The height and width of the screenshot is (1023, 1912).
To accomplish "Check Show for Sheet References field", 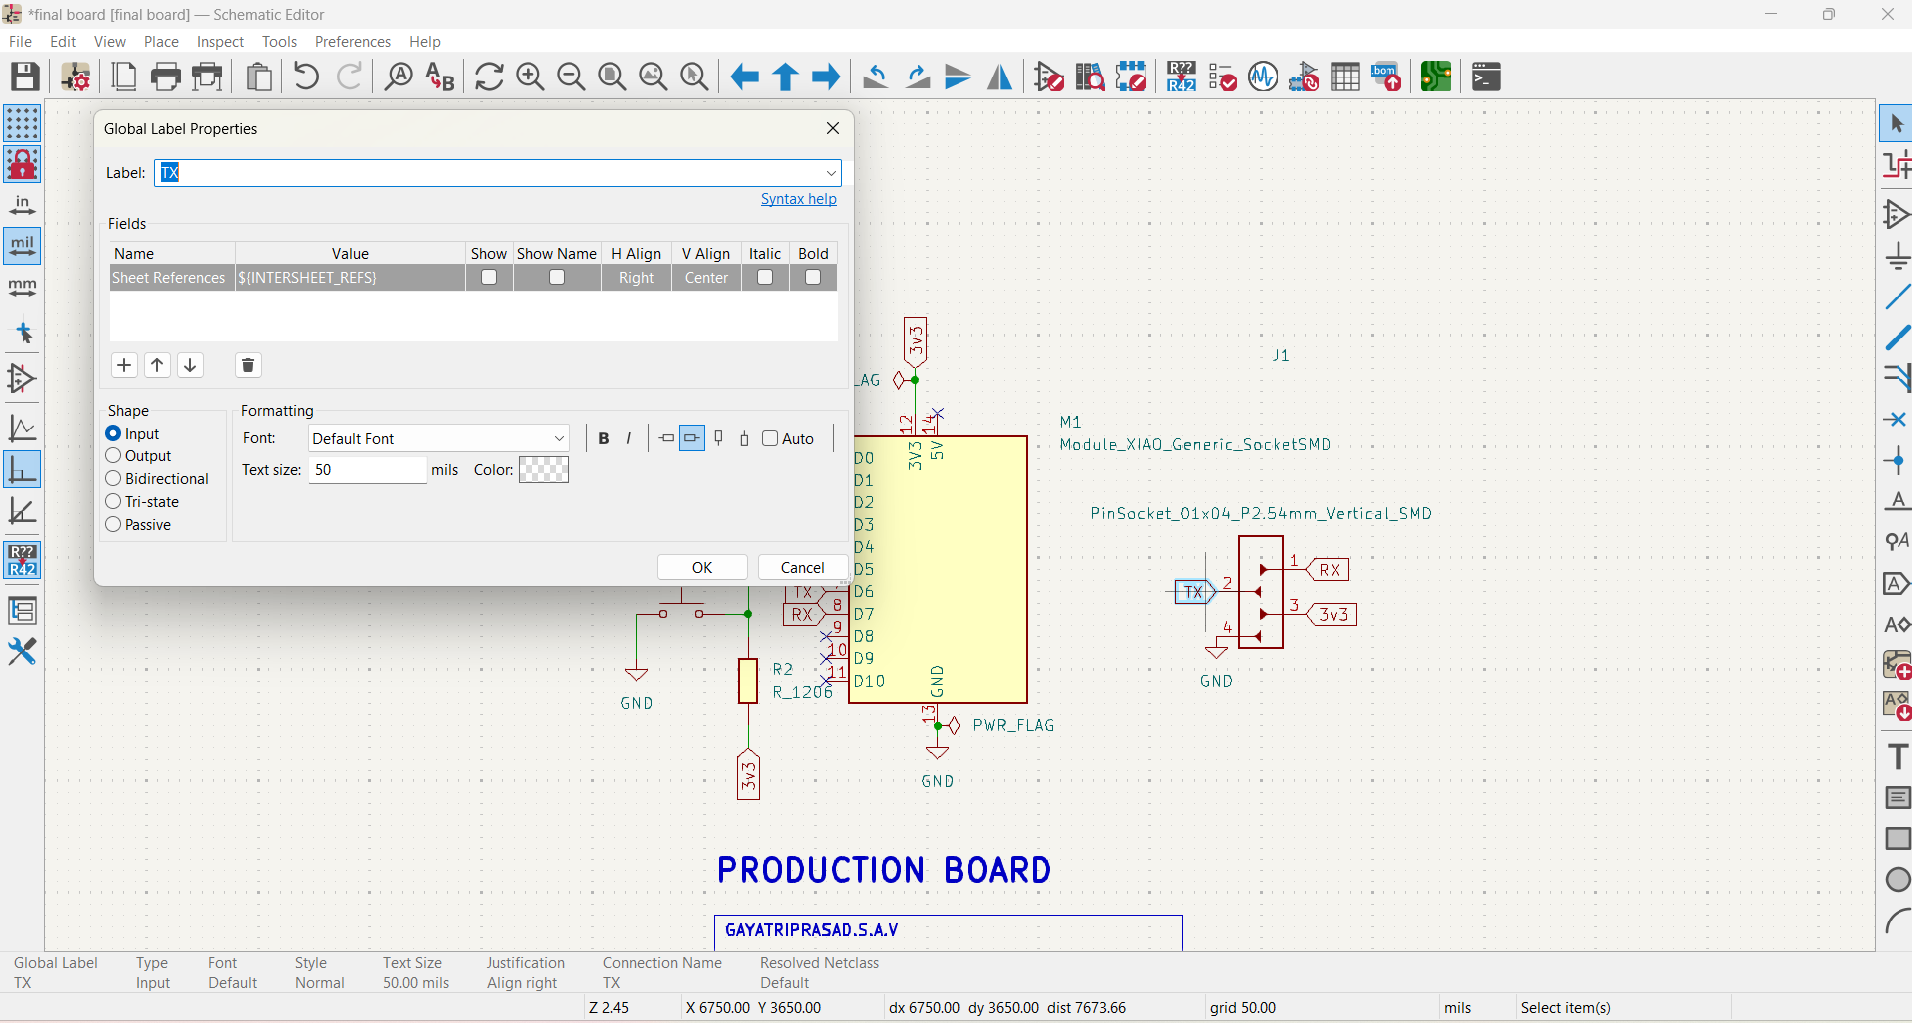I will click(x=489, y=277).
